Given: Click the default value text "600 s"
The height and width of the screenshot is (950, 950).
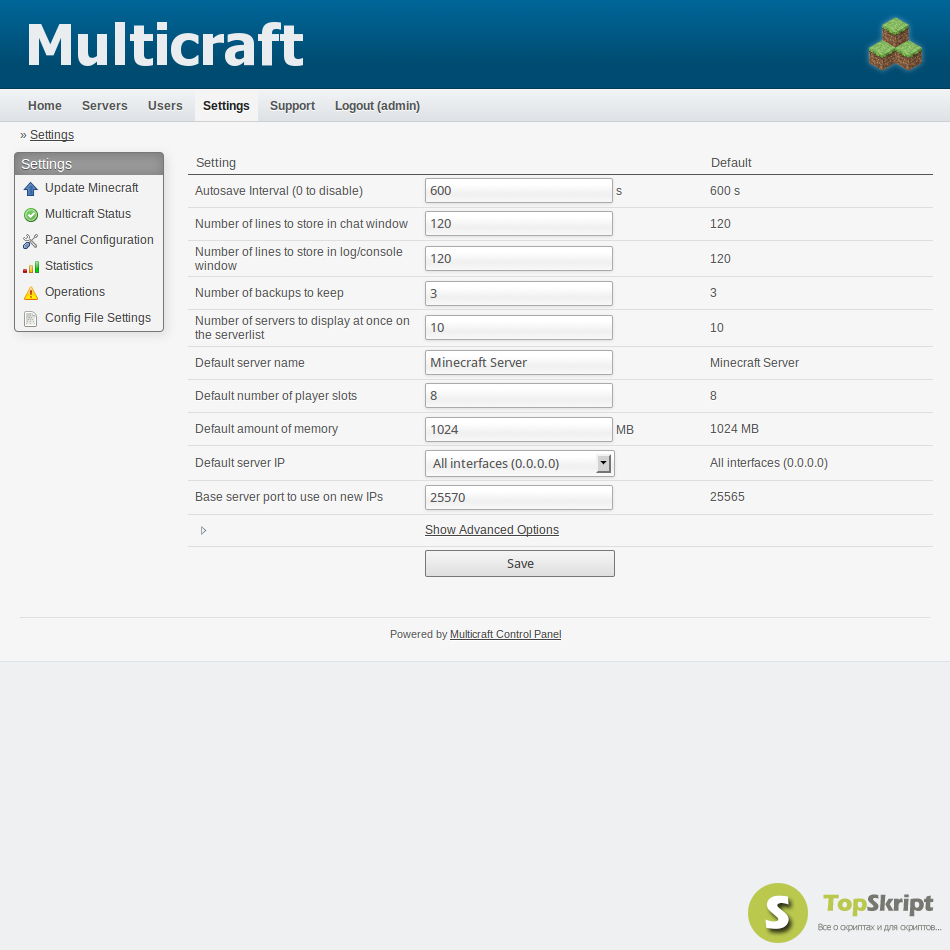Looking at the screenshot, I should point(725,191).
